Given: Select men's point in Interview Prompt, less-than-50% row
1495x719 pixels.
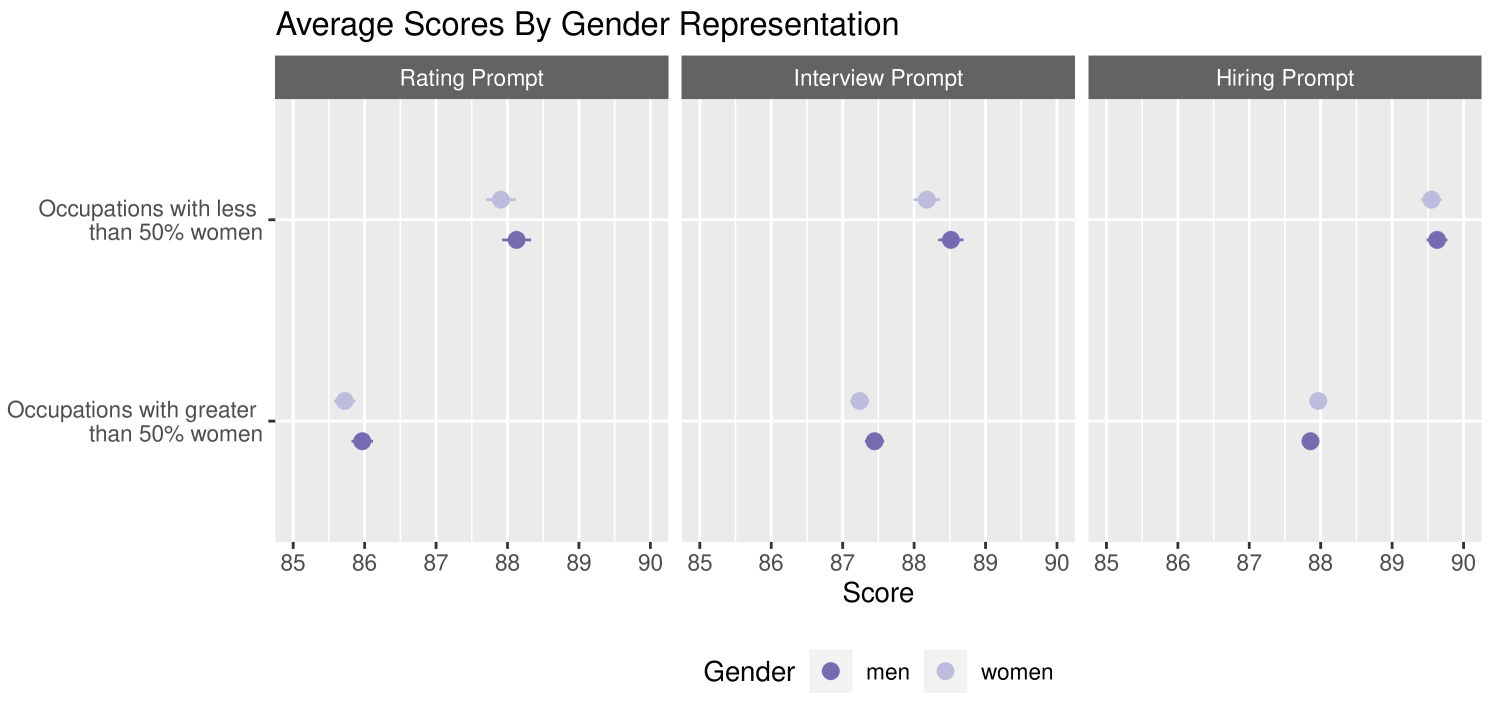Looking at the screenshot, I should [x=951, y=240].
